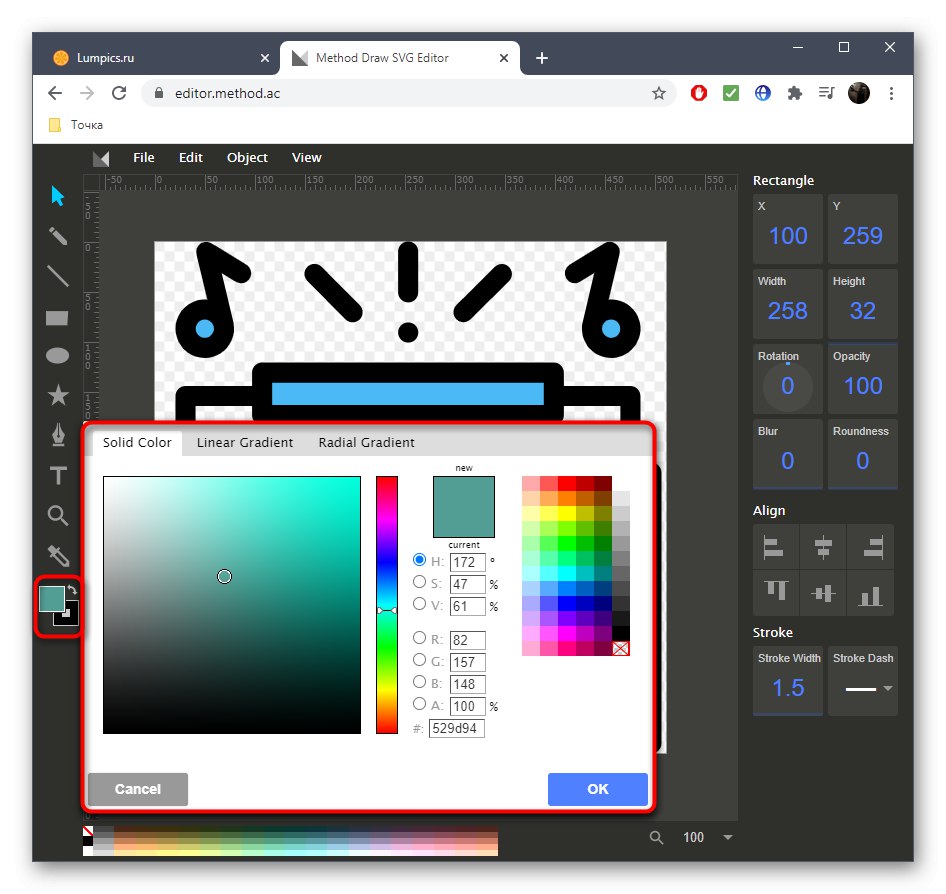Open a new browser tab
This screenshot has width=946, height=894.
(542, 58)
